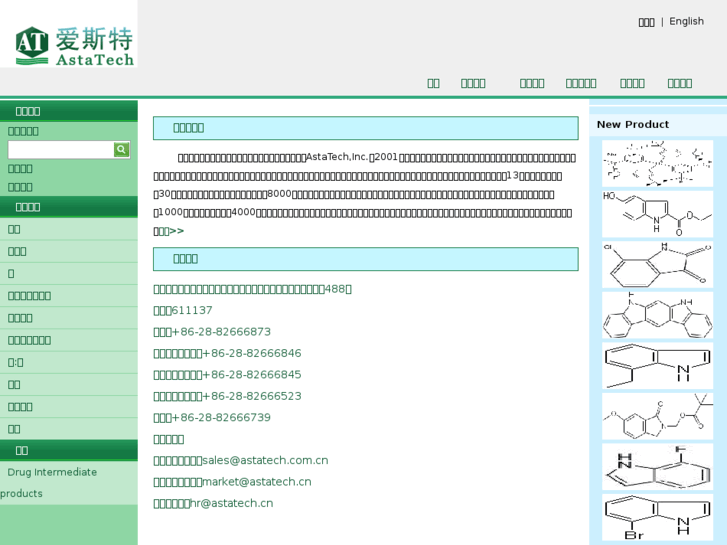Click phone number +86-28-82666873

coord(221,332)
